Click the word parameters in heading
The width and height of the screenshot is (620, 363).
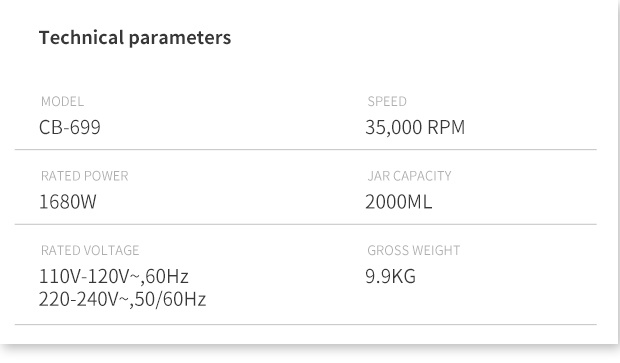[180, 39]
